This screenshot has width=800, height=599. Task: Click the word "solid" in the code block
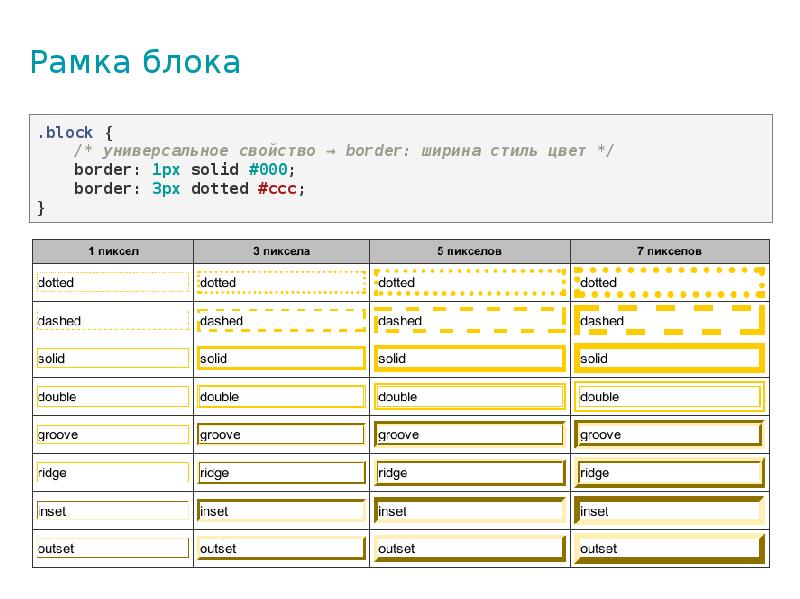(215, 169)
